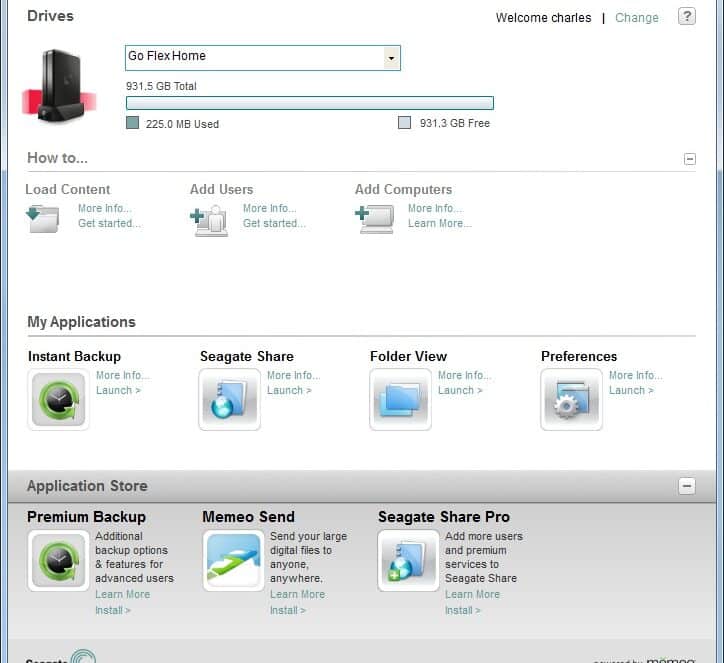Open the help question mark icon
Screen dimensions: 724x663
pyautogui.click(x=687, y=17)
